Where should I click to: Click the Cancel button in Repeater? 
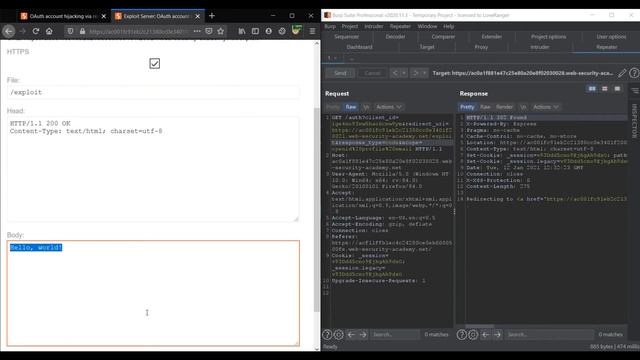click(x=372, y=73)
